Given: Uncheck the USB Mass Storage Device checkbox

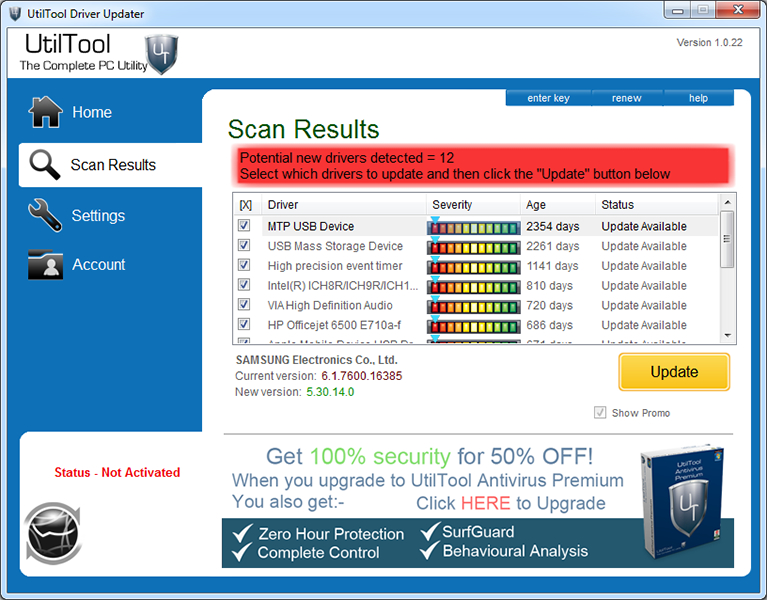Looking at the screenshot, I should click(244, 245).
